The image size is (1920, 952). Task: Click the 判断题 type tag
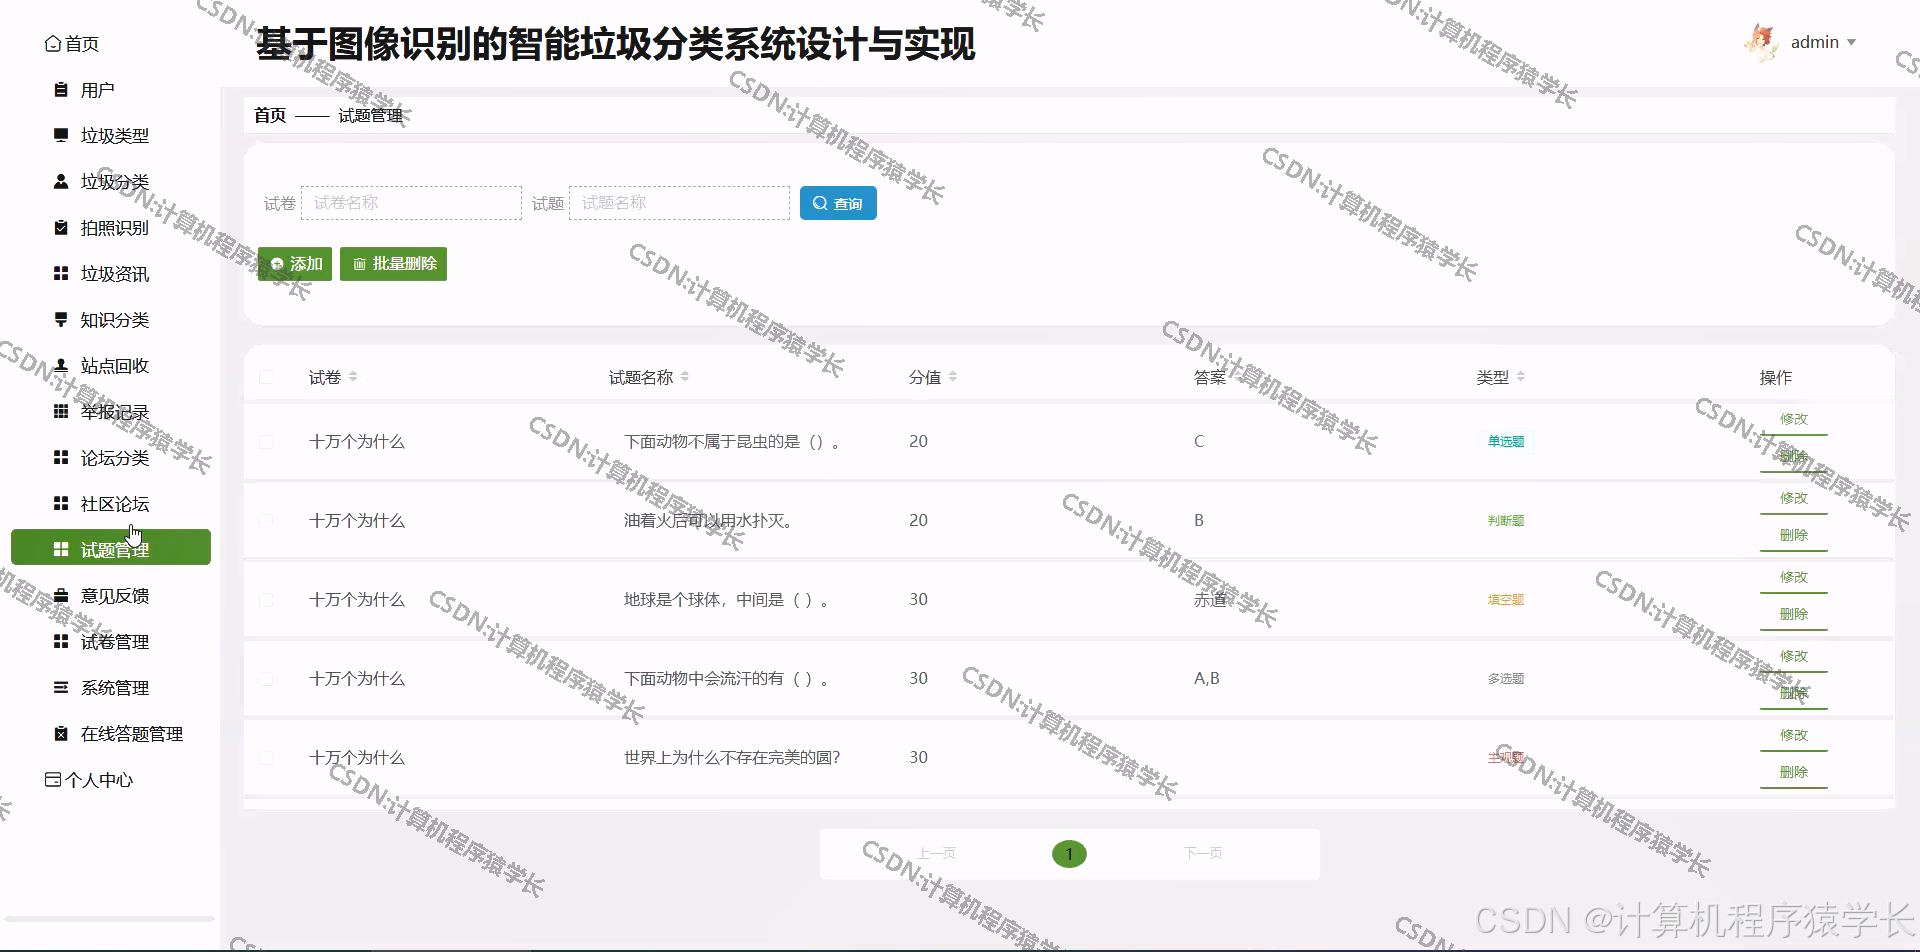tap(1505, 520)
